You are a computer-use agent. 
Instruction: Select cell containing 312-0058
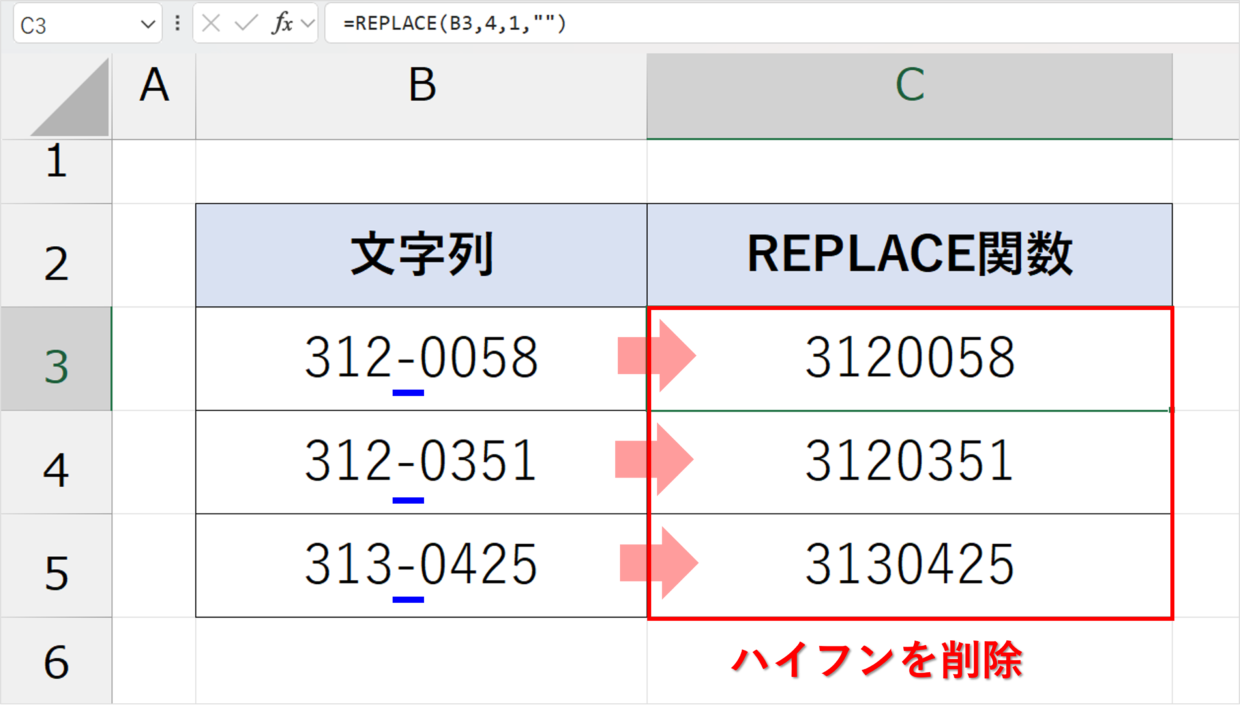421,358
